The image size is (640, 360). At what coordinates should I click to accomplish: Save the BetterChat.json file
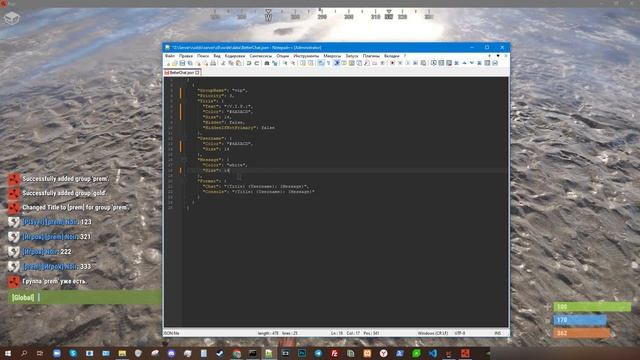tap(182, 63)
